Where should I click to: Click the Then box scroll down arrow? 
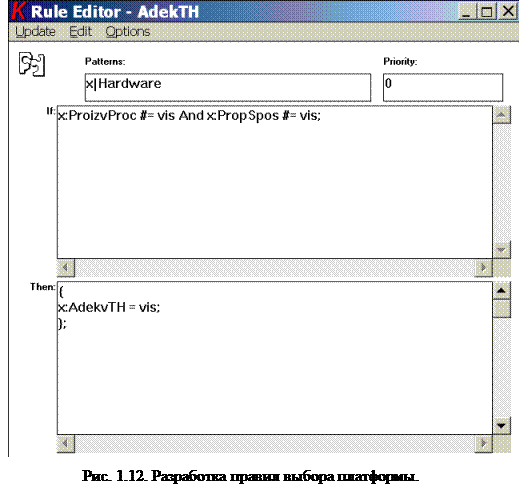501,426
